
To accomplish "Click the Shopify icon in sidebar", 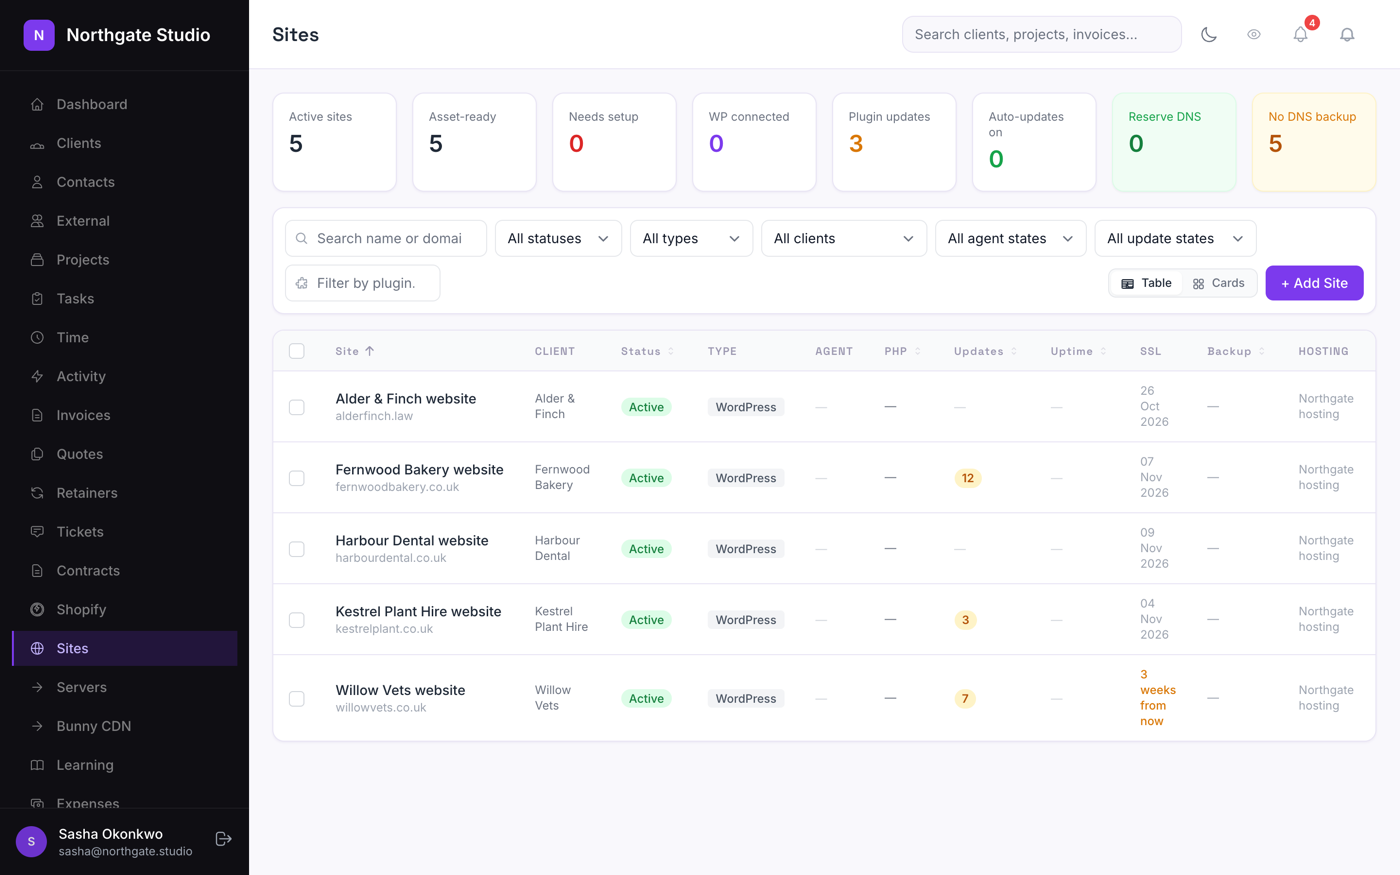I will click(x=37, y=610).
